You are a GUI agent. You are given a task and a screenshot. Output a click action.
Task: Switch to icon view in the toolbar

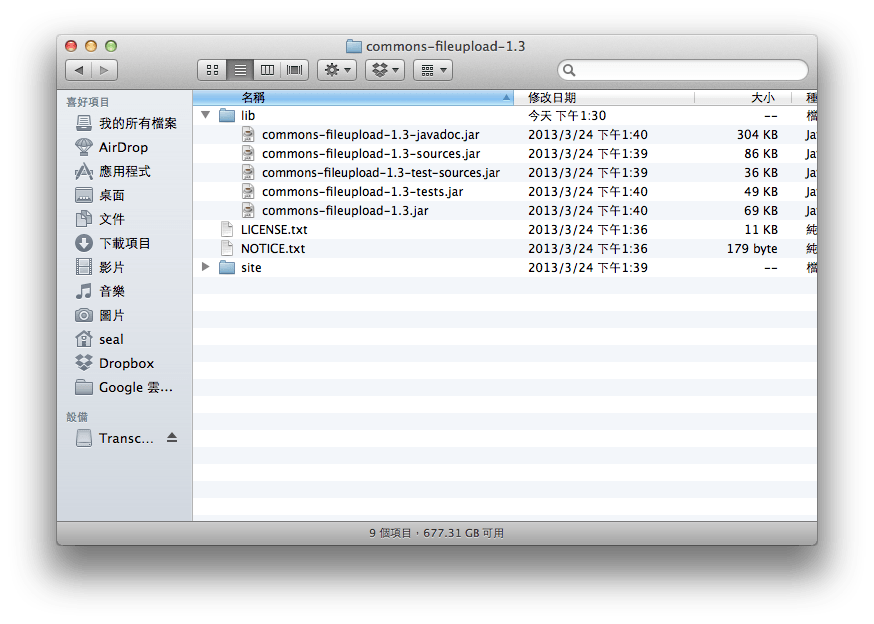pyautogui.click(x=212, y=69)
